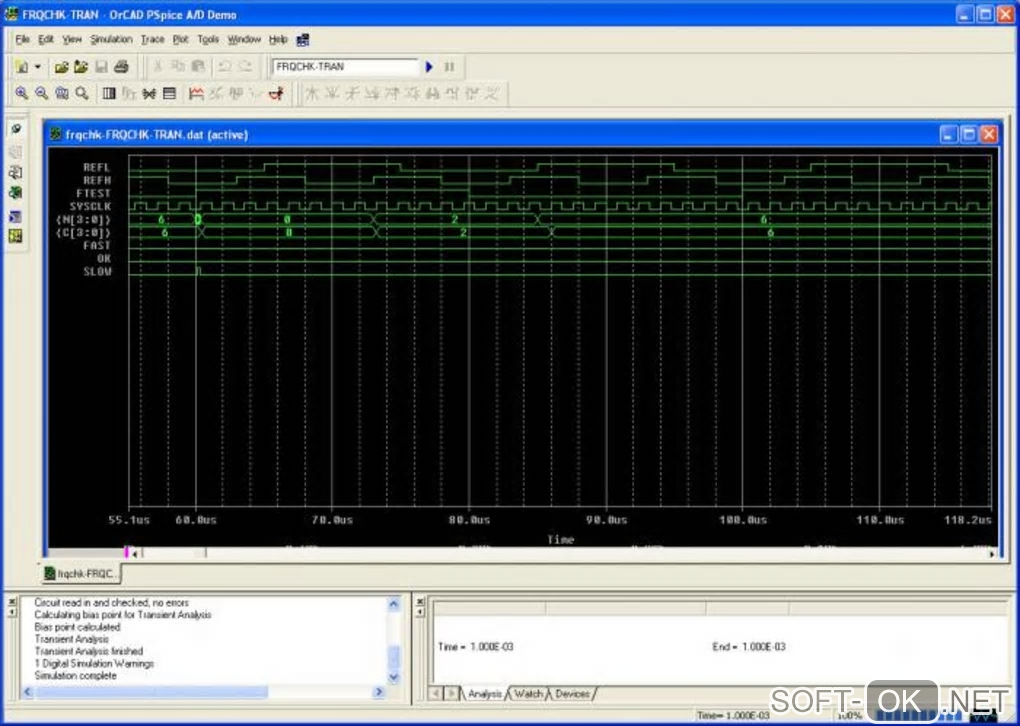Click the FRQCHK-TRAN simulation profile field
This screenshot has width=1020, height=726.
coord(344,67)
